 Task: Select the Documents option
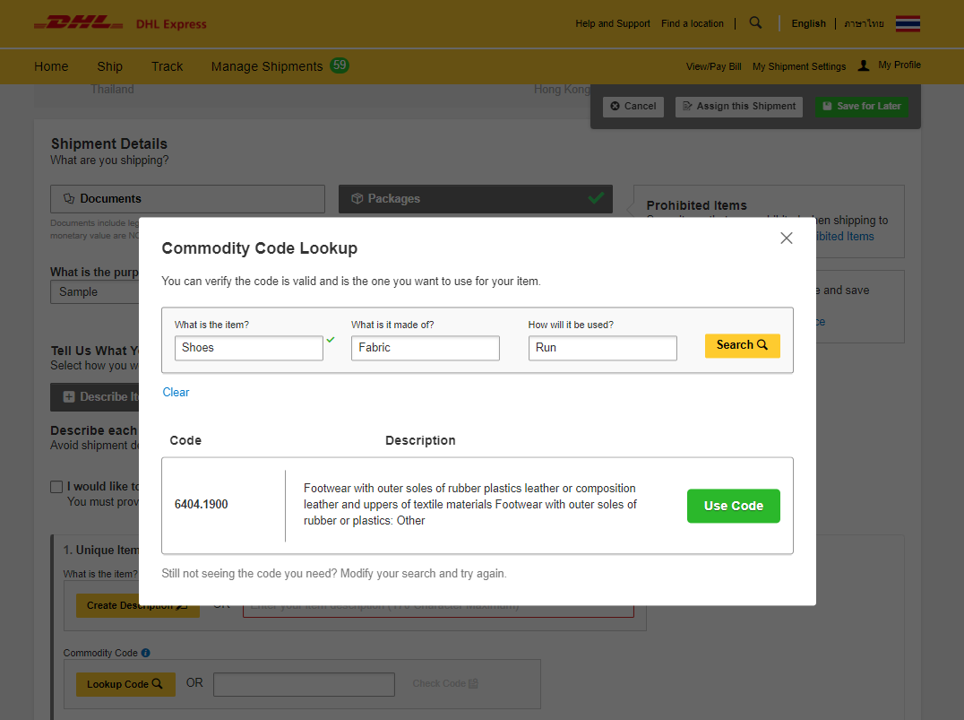tap(188, 199)
